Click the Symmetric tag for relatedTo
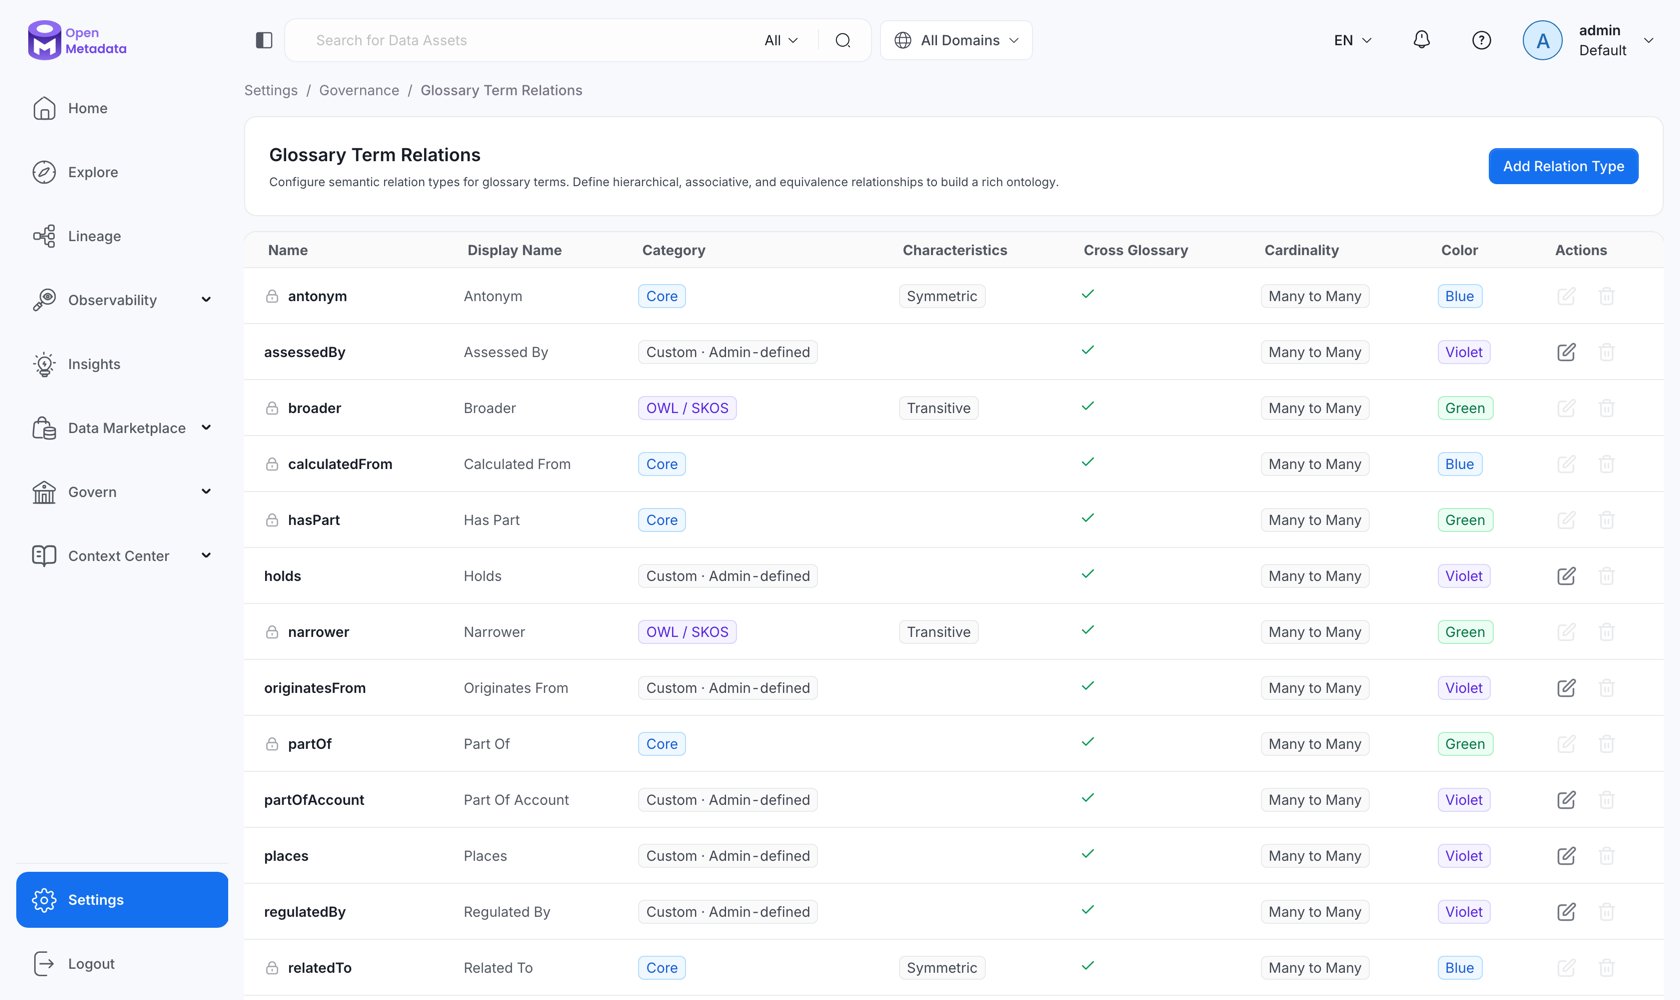Screen dimensions: 1680x1000 (x=942, y=968)
